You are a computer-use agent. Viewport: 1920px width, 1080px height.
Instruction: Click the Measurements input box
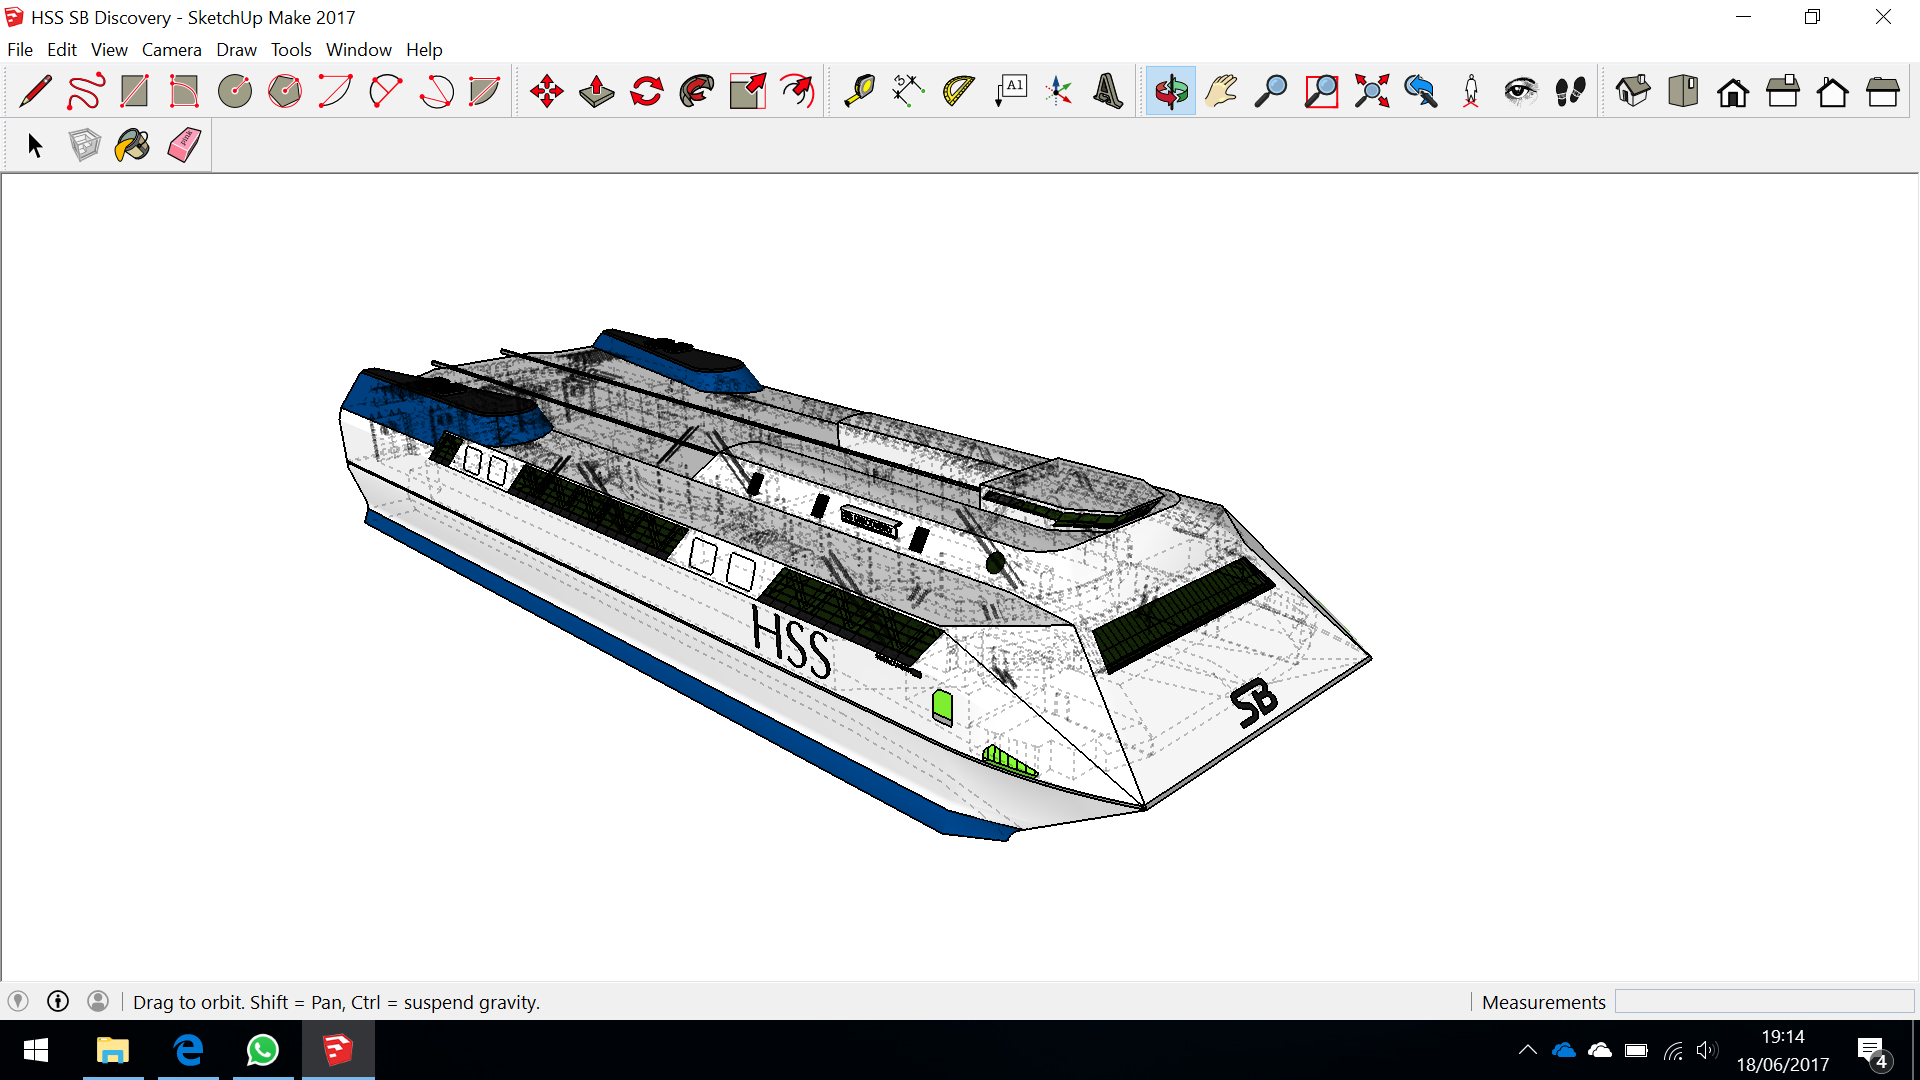[x=1764, y=1002]
